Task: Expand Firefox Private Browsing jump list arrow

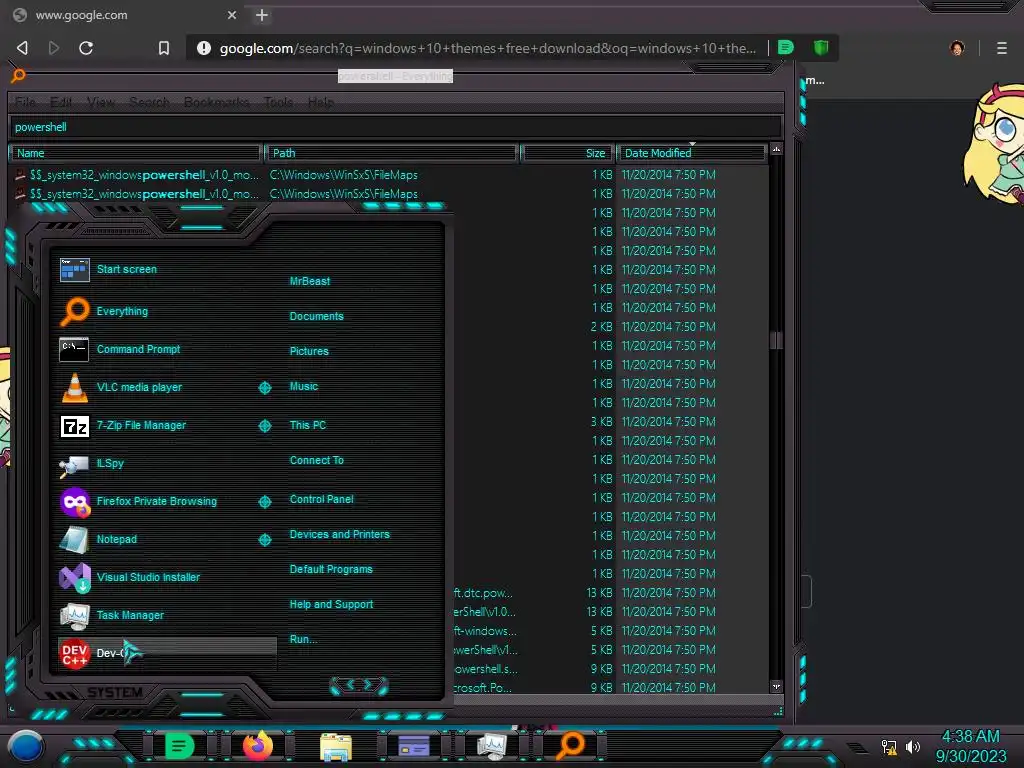Action: pos(264,502)
